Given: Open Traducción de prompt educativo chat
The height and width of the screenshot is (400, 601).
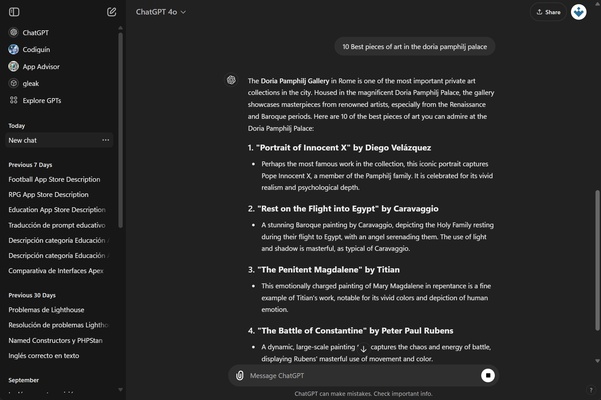Looking at the screenshot, I should tap(59, 225).
